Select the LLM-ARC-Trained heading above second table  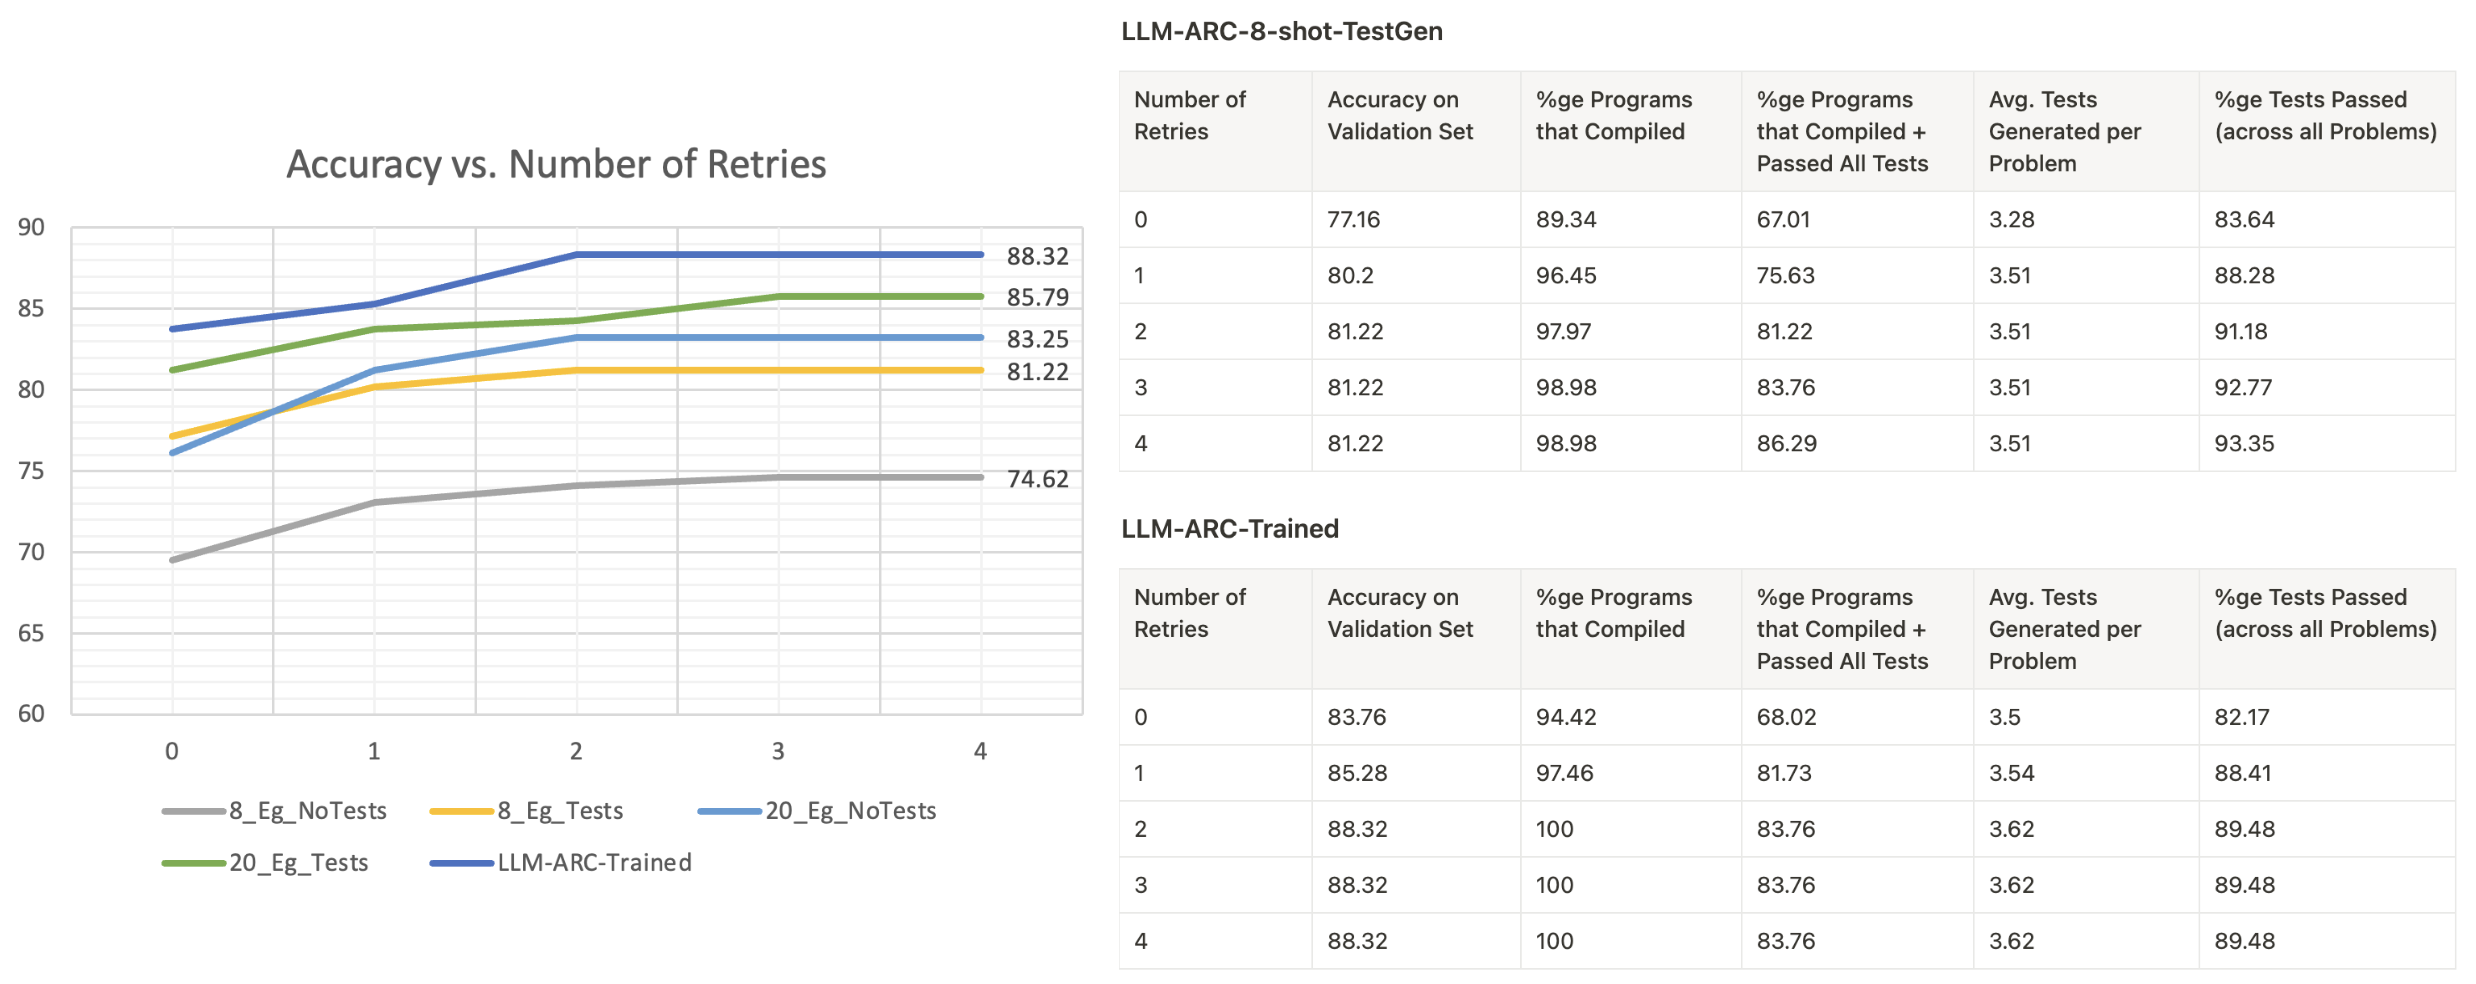tap(1229, 529)
